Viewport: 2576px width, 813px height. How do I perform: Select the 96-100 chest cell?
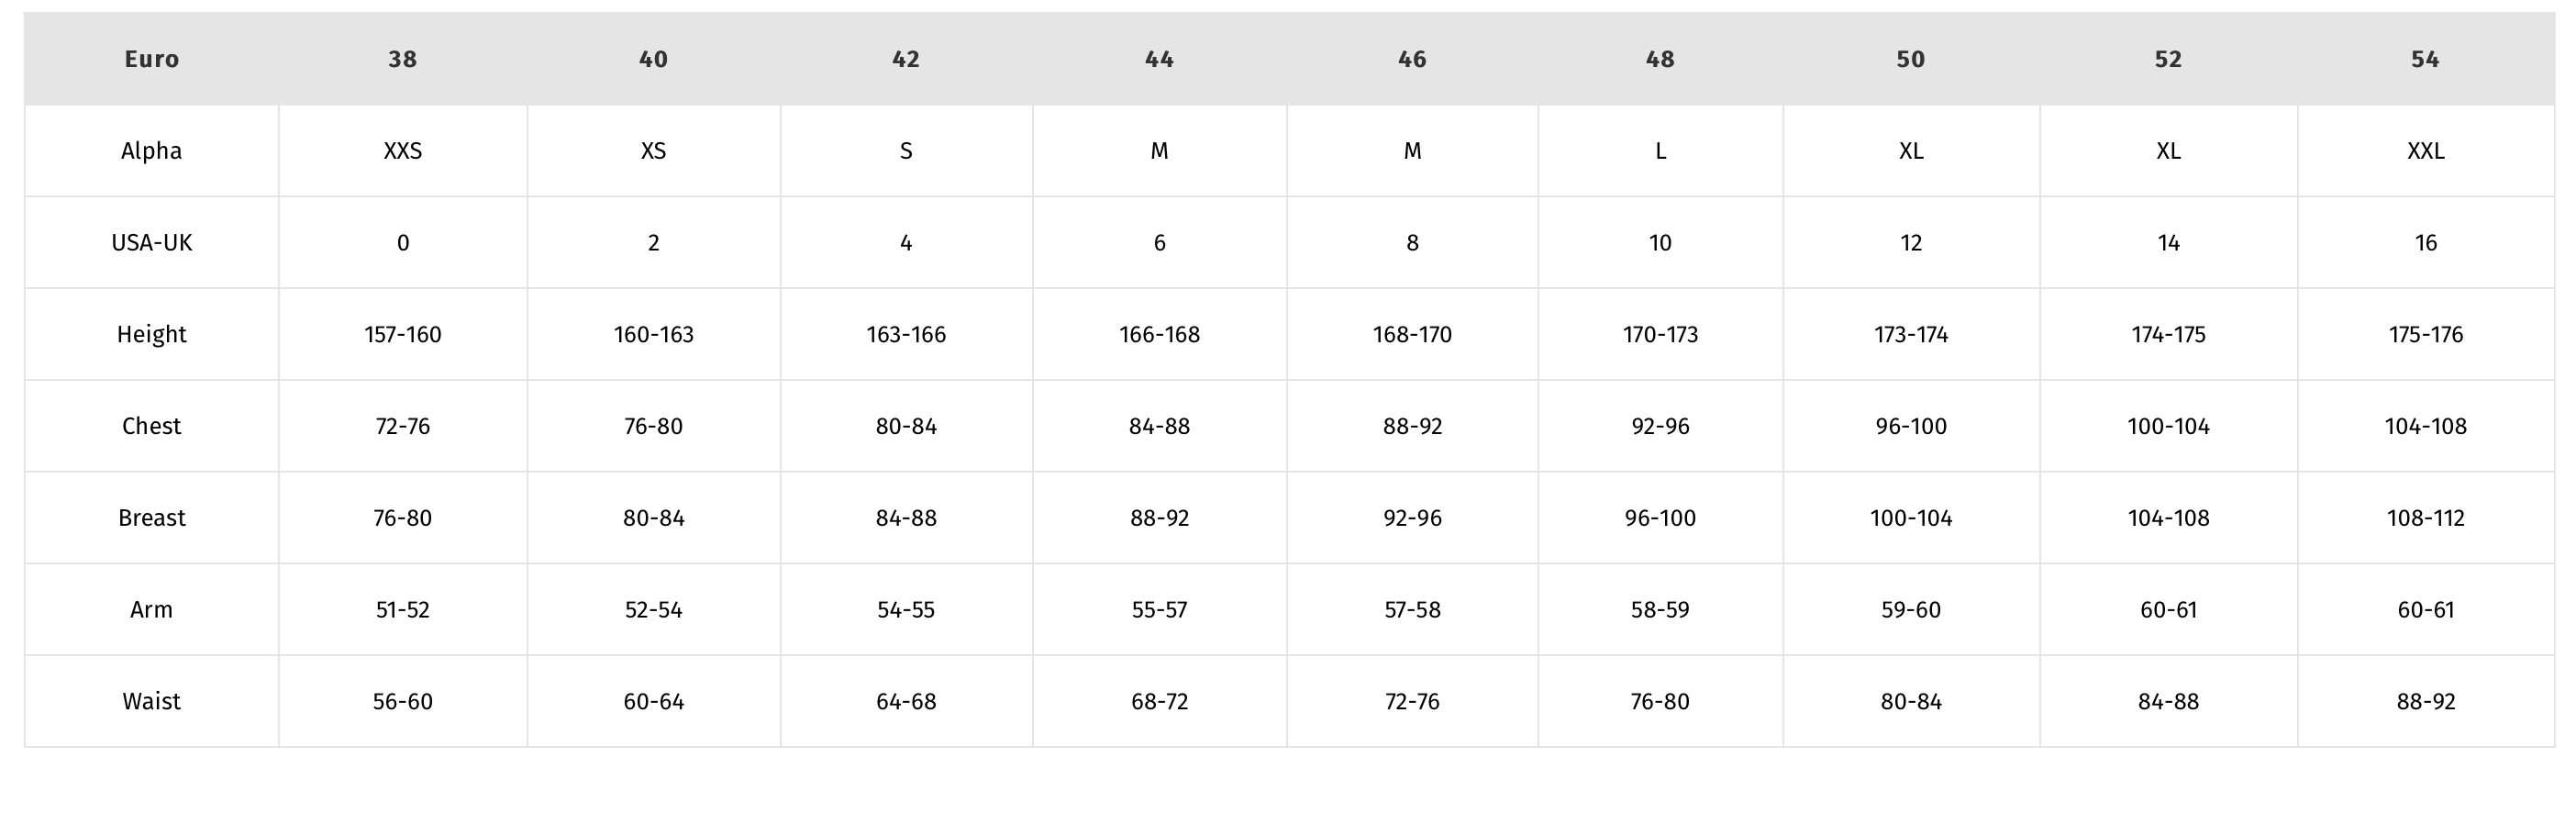(x=1911, y=426)
